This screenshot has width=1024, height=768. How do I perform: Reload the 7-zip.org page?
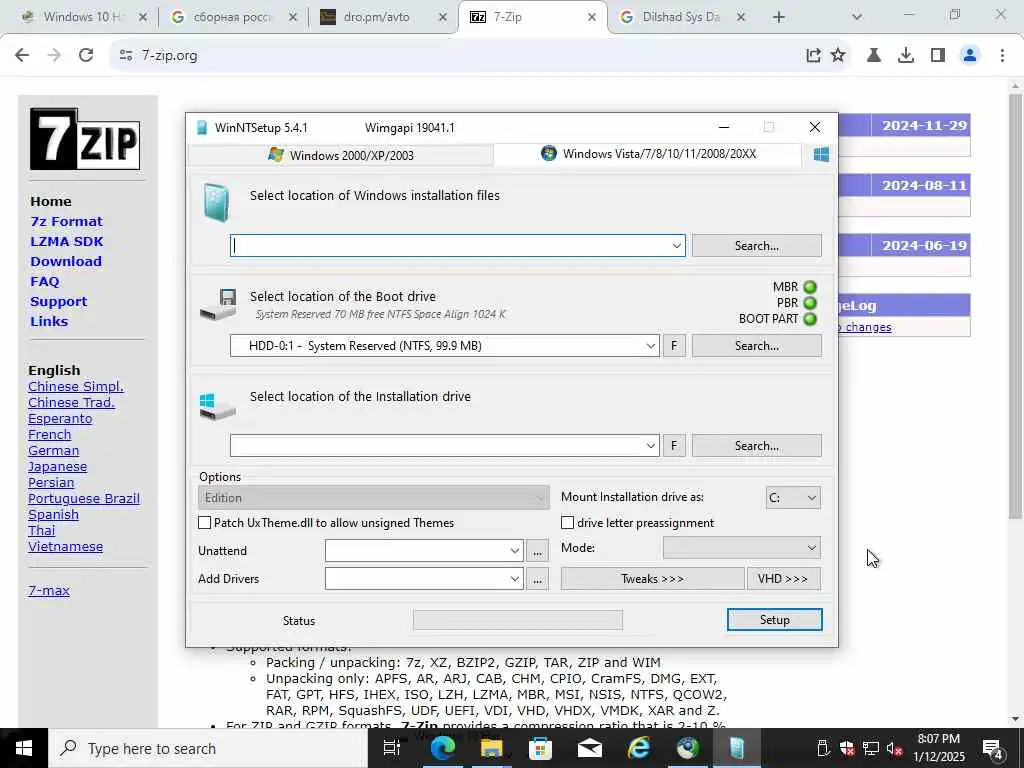[86, 56]
